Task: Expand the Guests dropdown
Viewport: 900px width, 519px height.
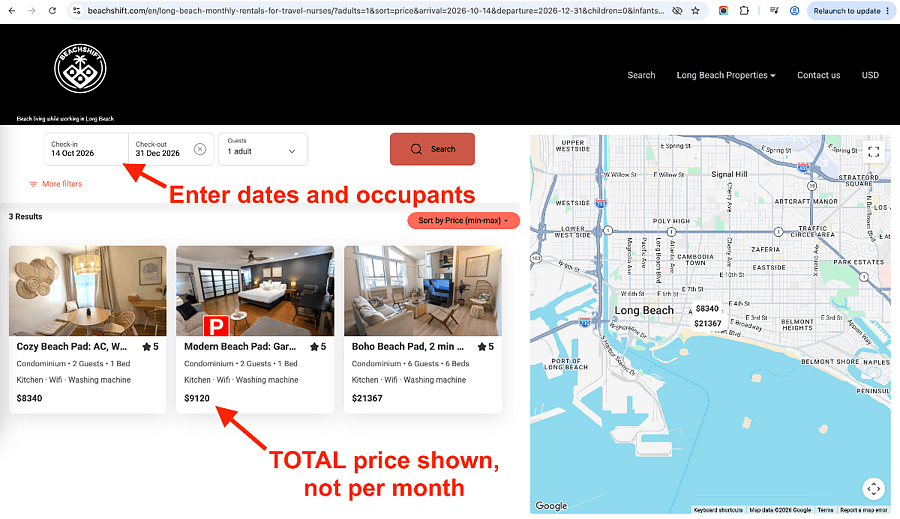Action: point(263,149)
